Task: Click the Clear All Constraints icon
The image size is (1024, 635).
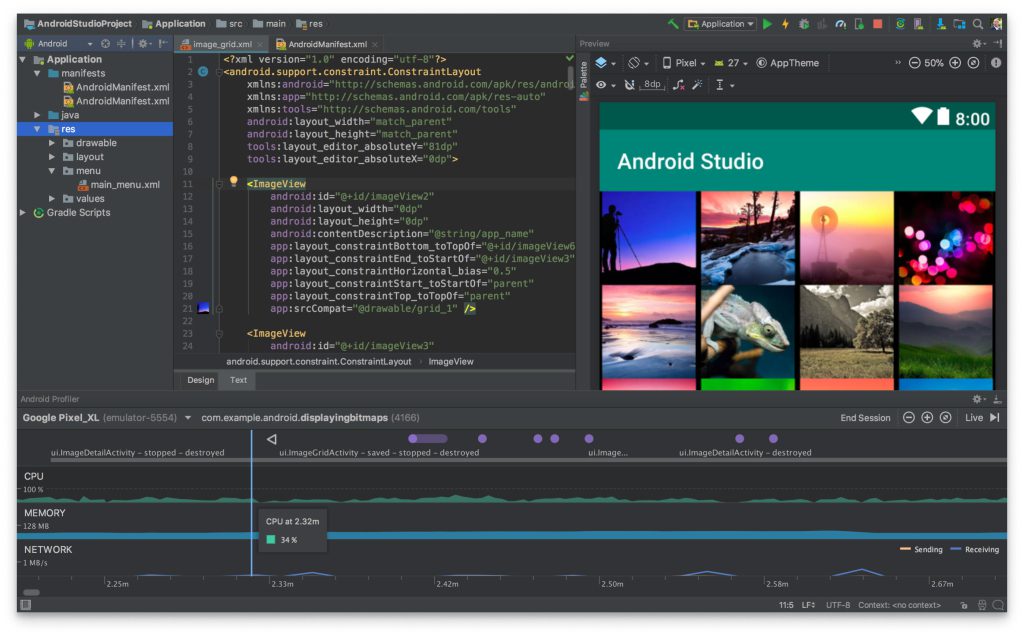Action: 679,85
